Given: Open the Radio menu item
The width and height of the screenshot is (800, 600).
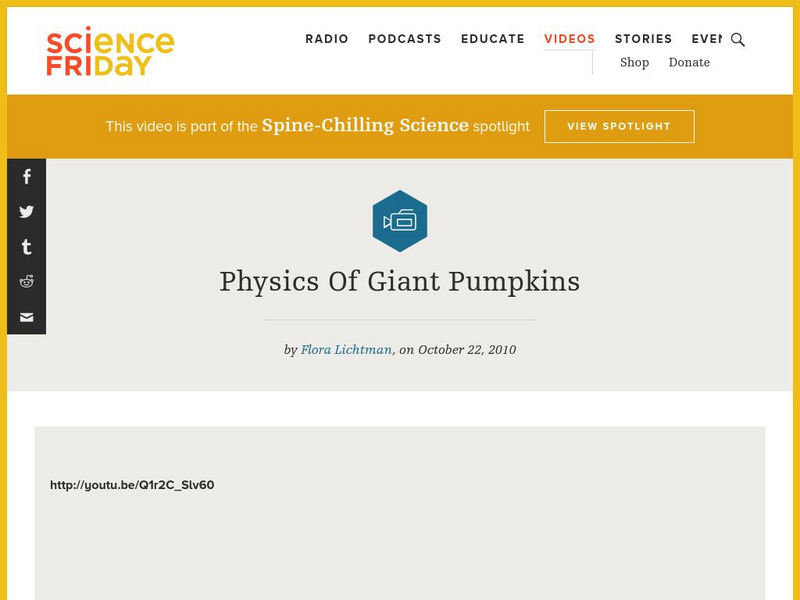Looking at the screenshot, I should tap(327, 39).
